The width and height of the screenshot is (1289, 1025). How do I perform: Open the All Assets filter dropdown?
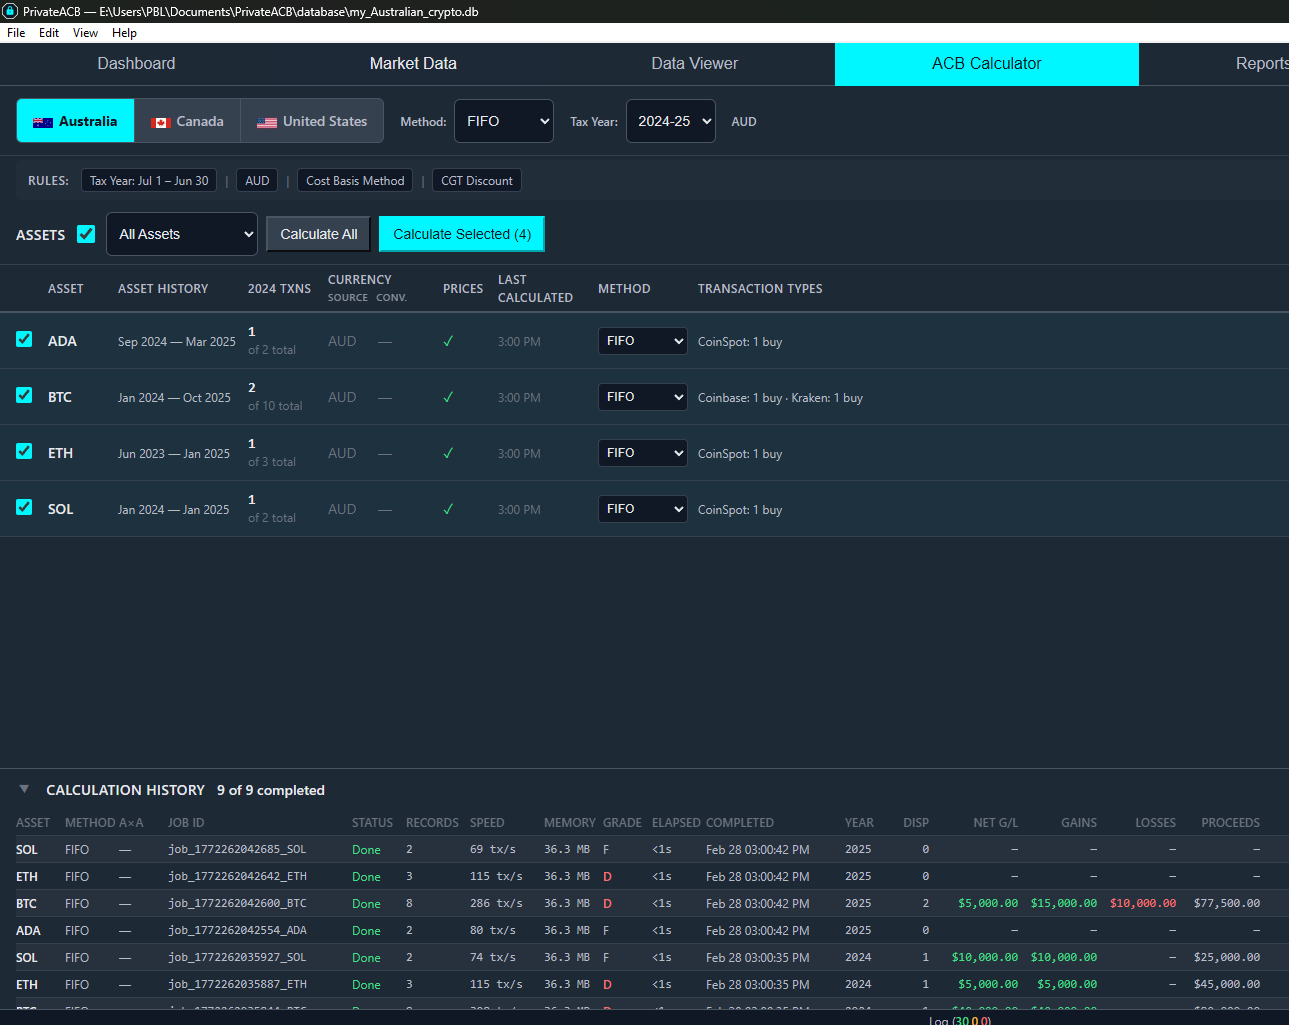click(182, 234)
